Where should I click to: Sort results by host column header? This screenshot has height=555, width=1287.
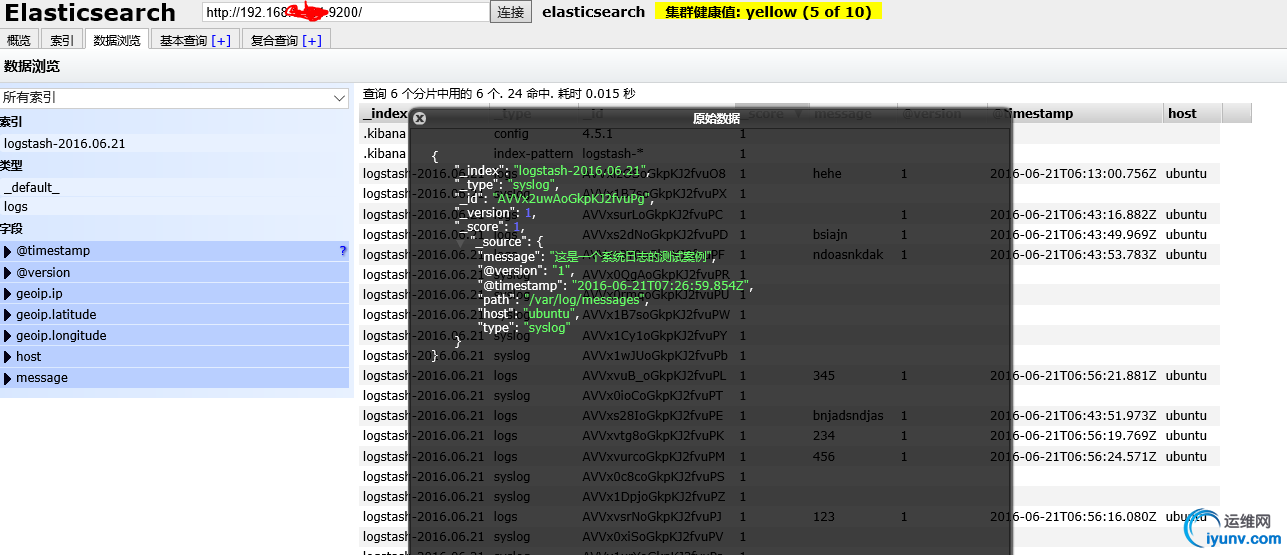tap(1193, 113)
